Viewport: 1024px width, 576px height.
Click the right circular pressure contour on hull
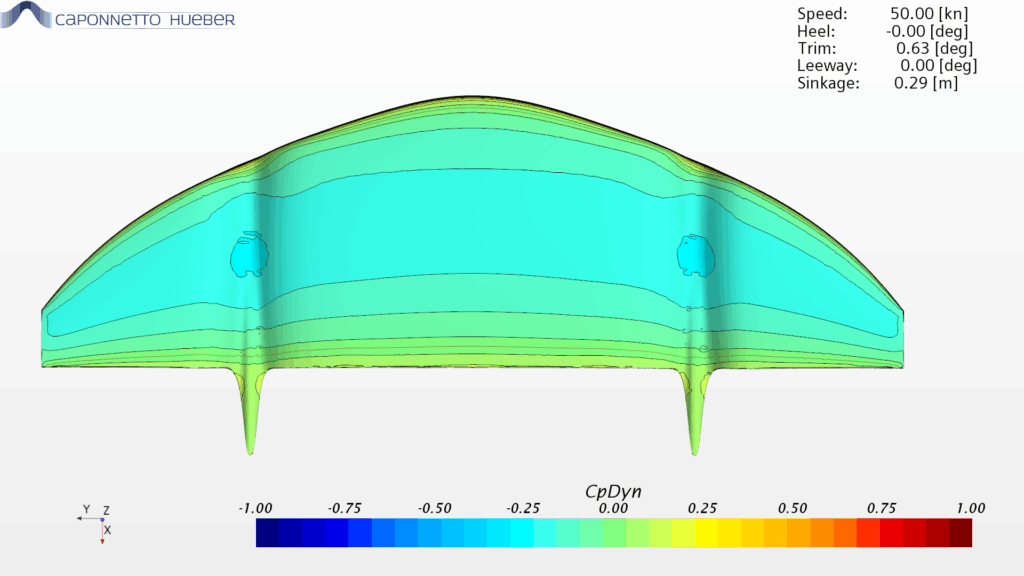point(694,255)
